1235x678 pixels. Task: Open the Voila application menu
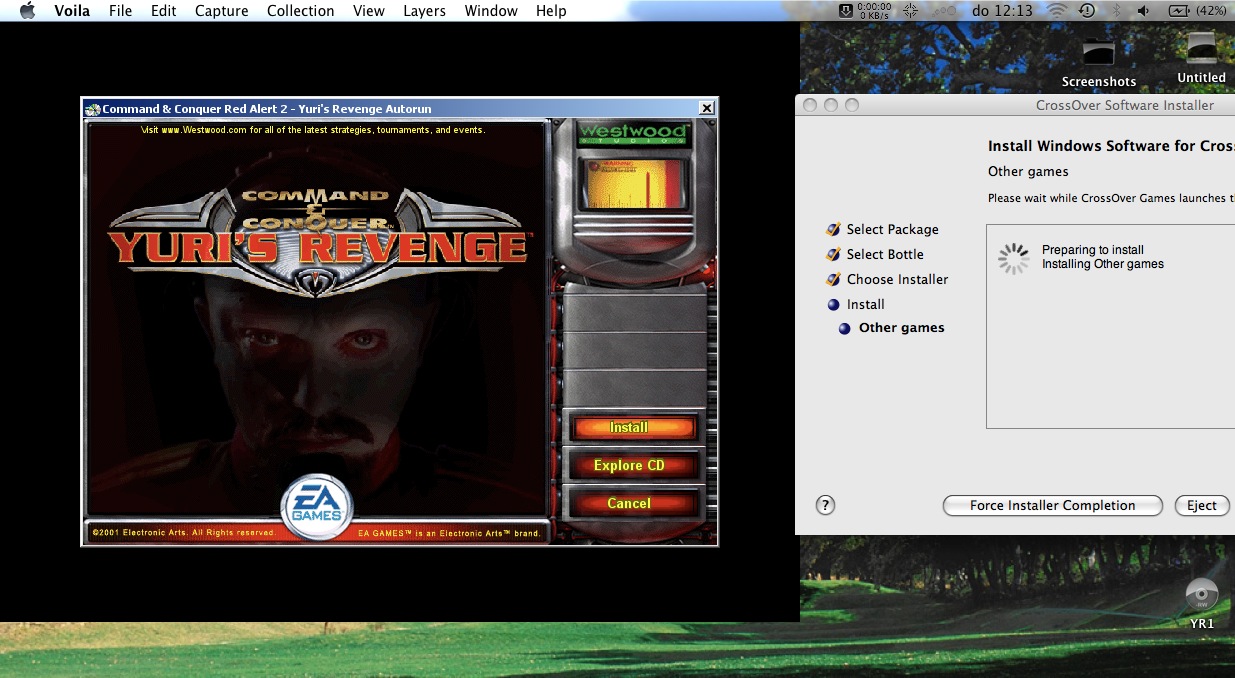tap(73, 11)
